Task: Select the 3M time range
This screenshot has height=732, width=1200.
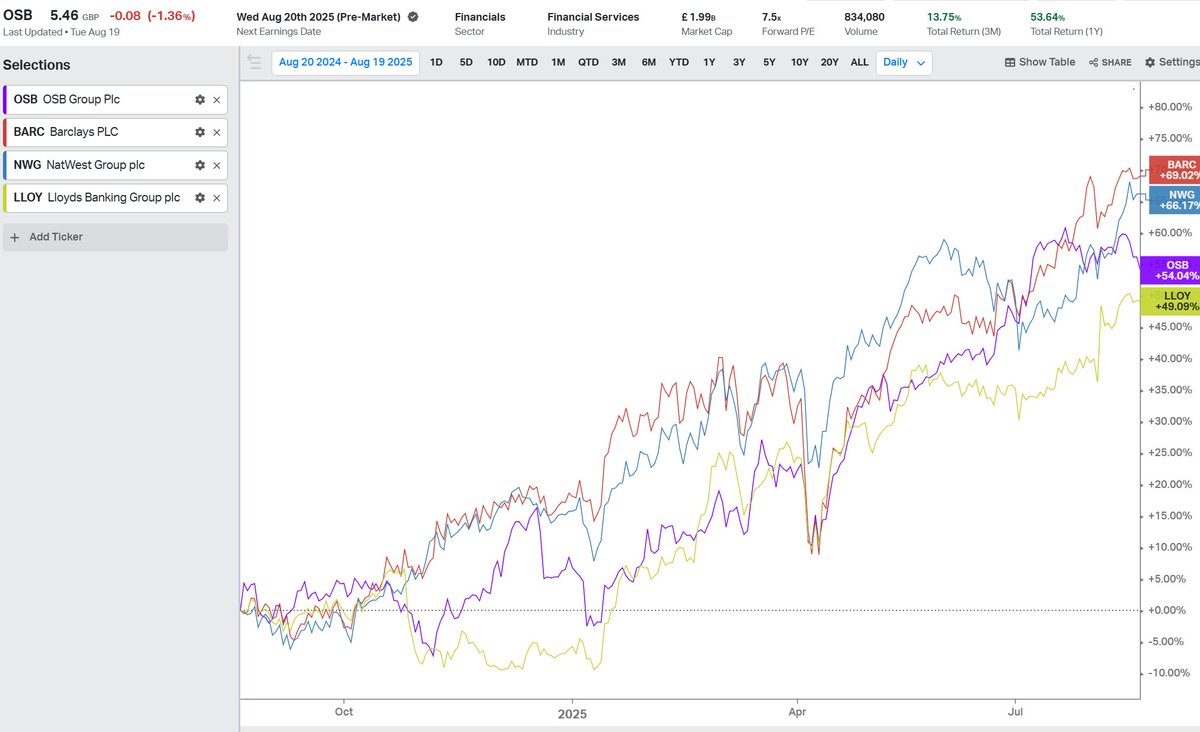Action: tap(619, 62)
